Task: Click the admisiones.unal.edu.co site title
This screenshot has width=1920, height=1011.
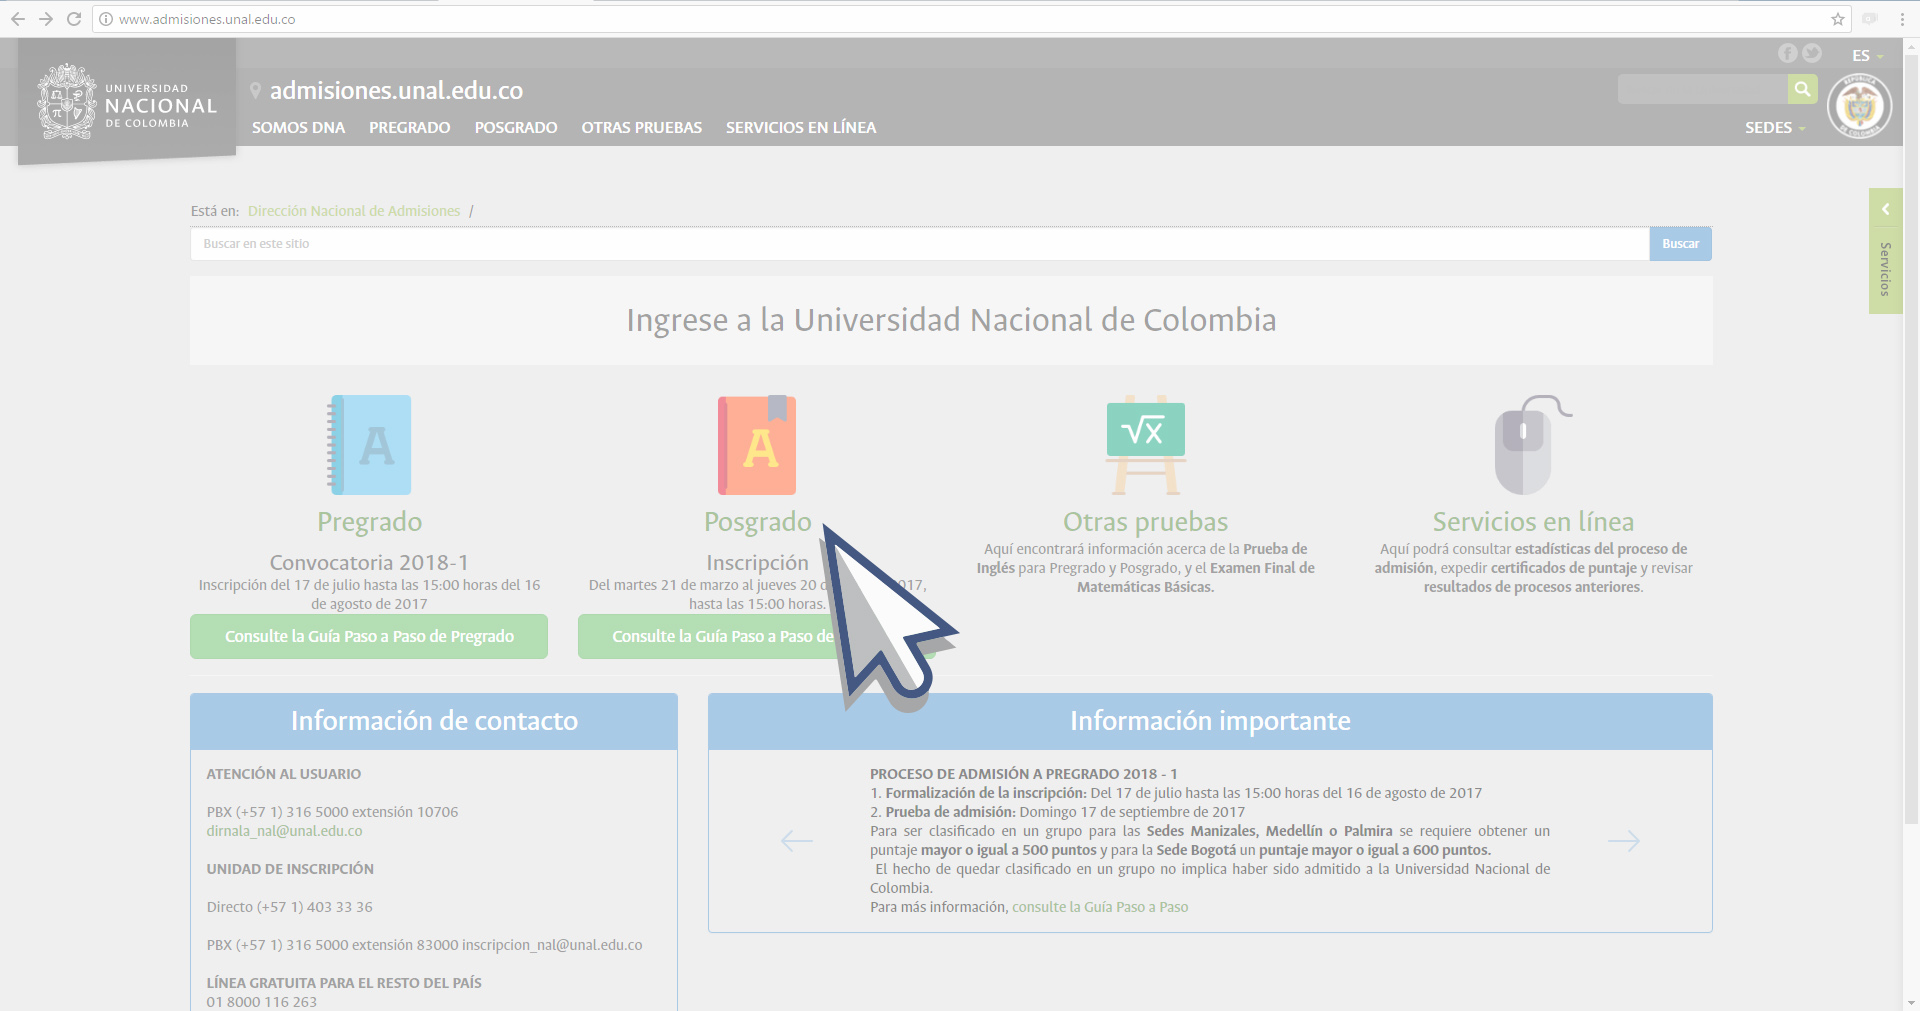Action: (396, 90)
